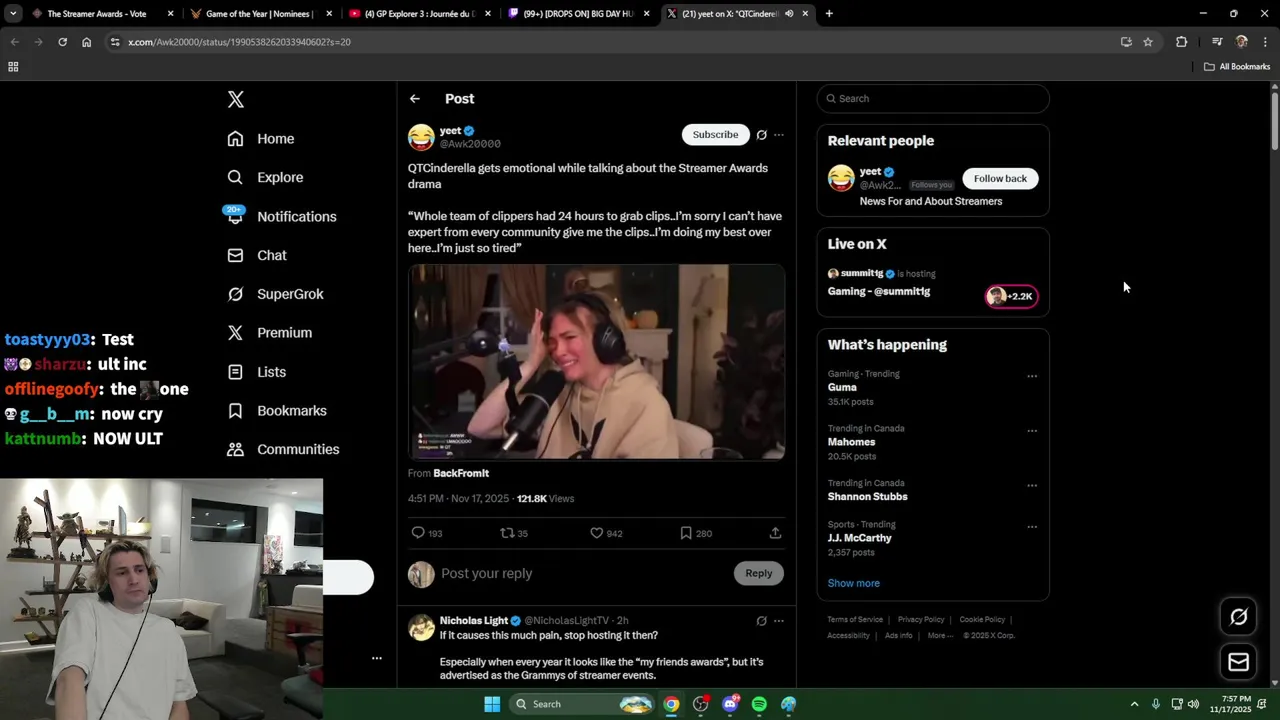Share the post via share icon
Viewport: 1280px width, 720px height.
click(x=775, y=533)
